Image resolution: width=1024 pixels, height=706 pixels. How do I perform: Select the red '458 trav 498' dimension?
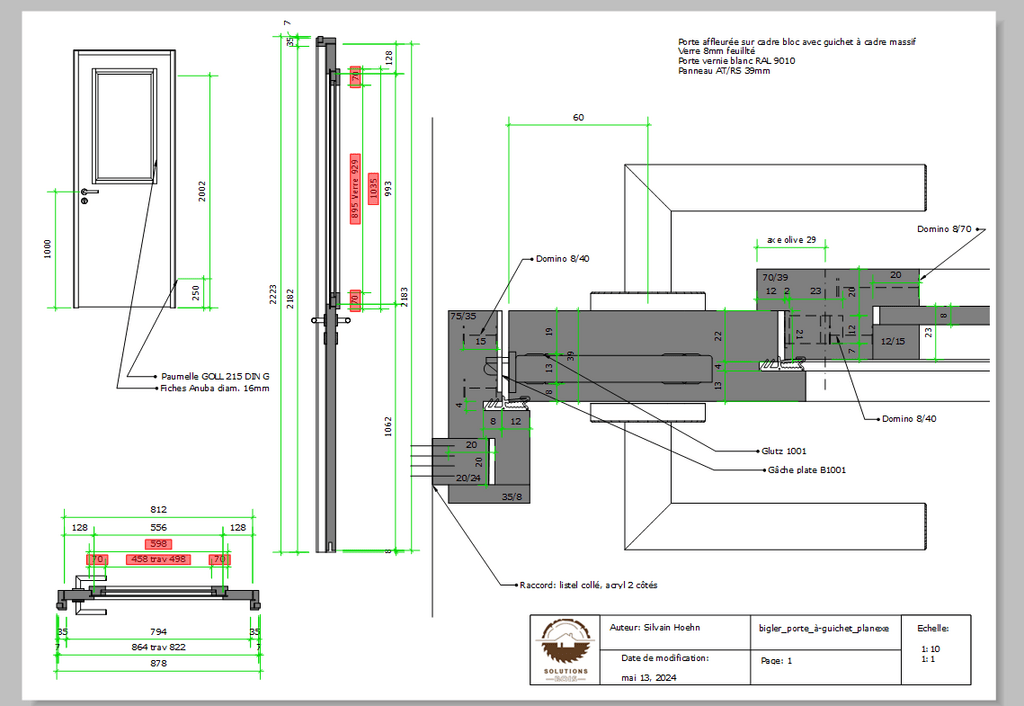159,560
